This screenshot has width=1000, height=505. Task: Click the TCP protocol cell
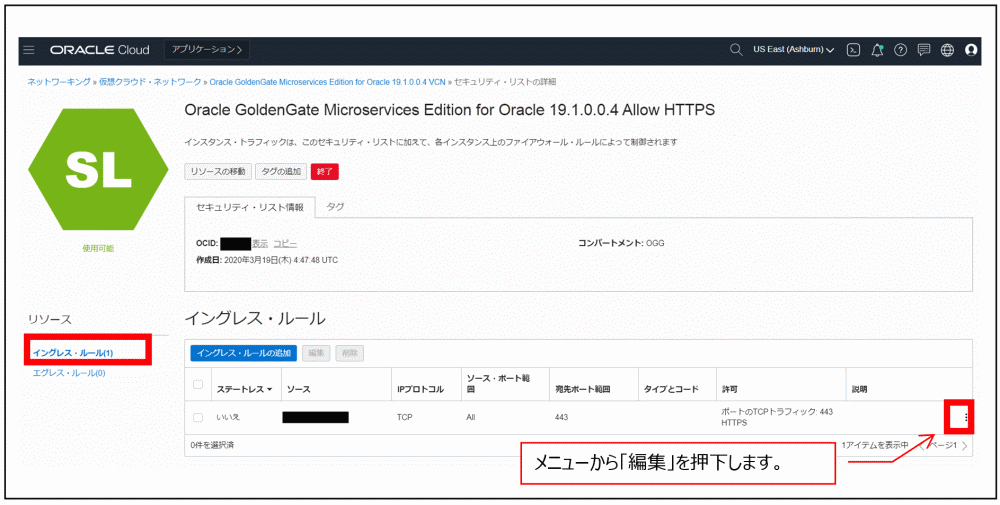[404, 418]
